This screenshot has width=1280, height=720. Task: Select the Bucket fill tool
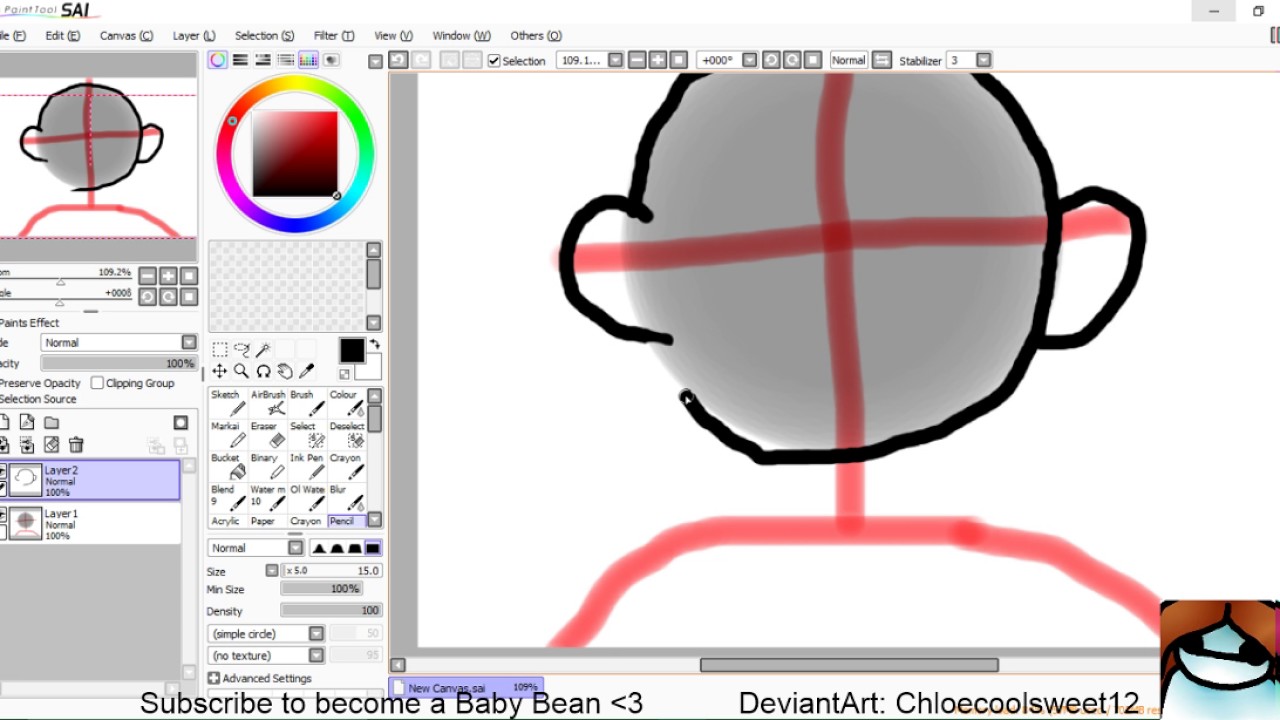[227, 467]
